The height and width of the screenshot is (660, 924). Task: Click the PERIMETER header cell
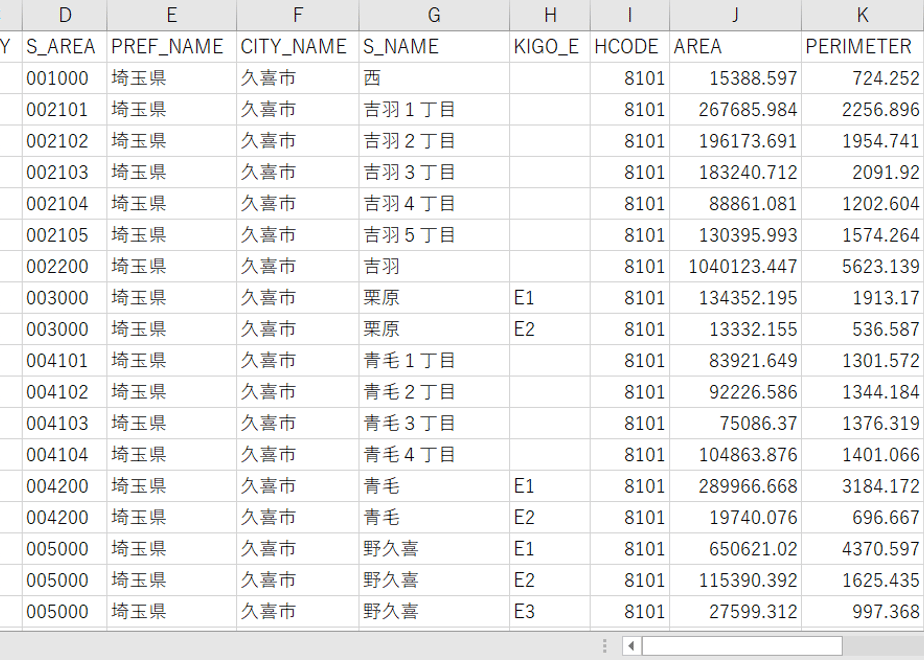click(863, 47)
